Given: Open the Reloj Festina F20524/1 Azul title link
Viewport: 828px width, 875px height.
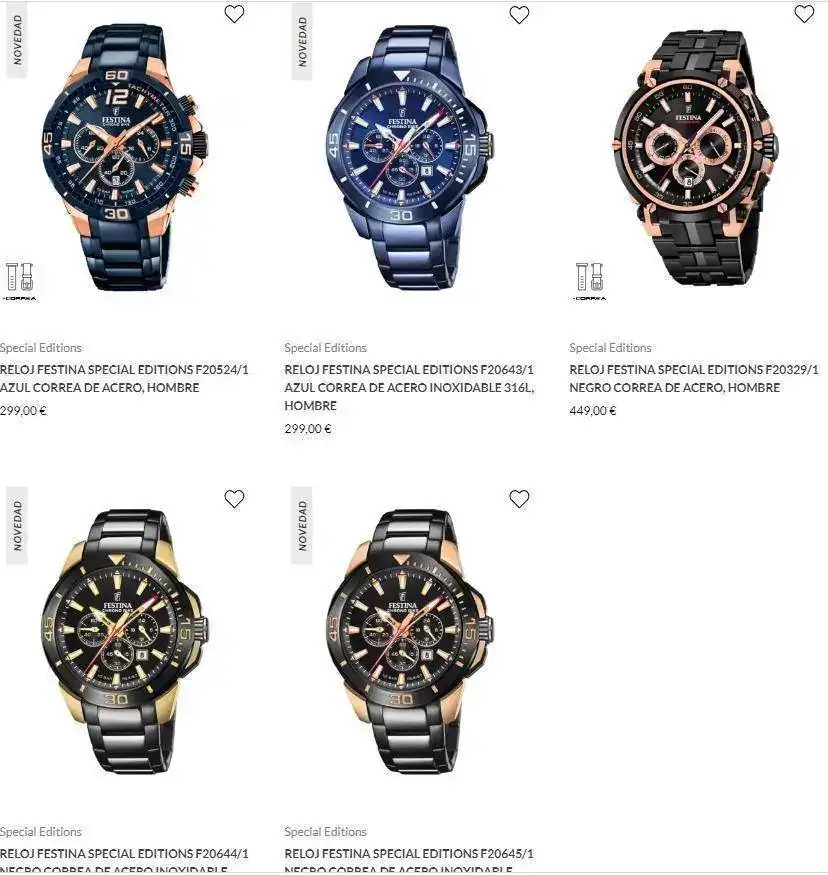Looking at the screenshot, I should click(124, 378).
